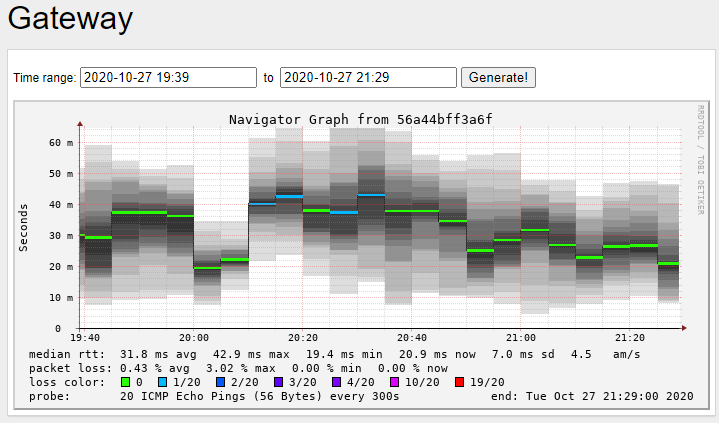Click the blue 2/20 loss color swatch
The image size is (719, 423).
click(x=220, y=382)
